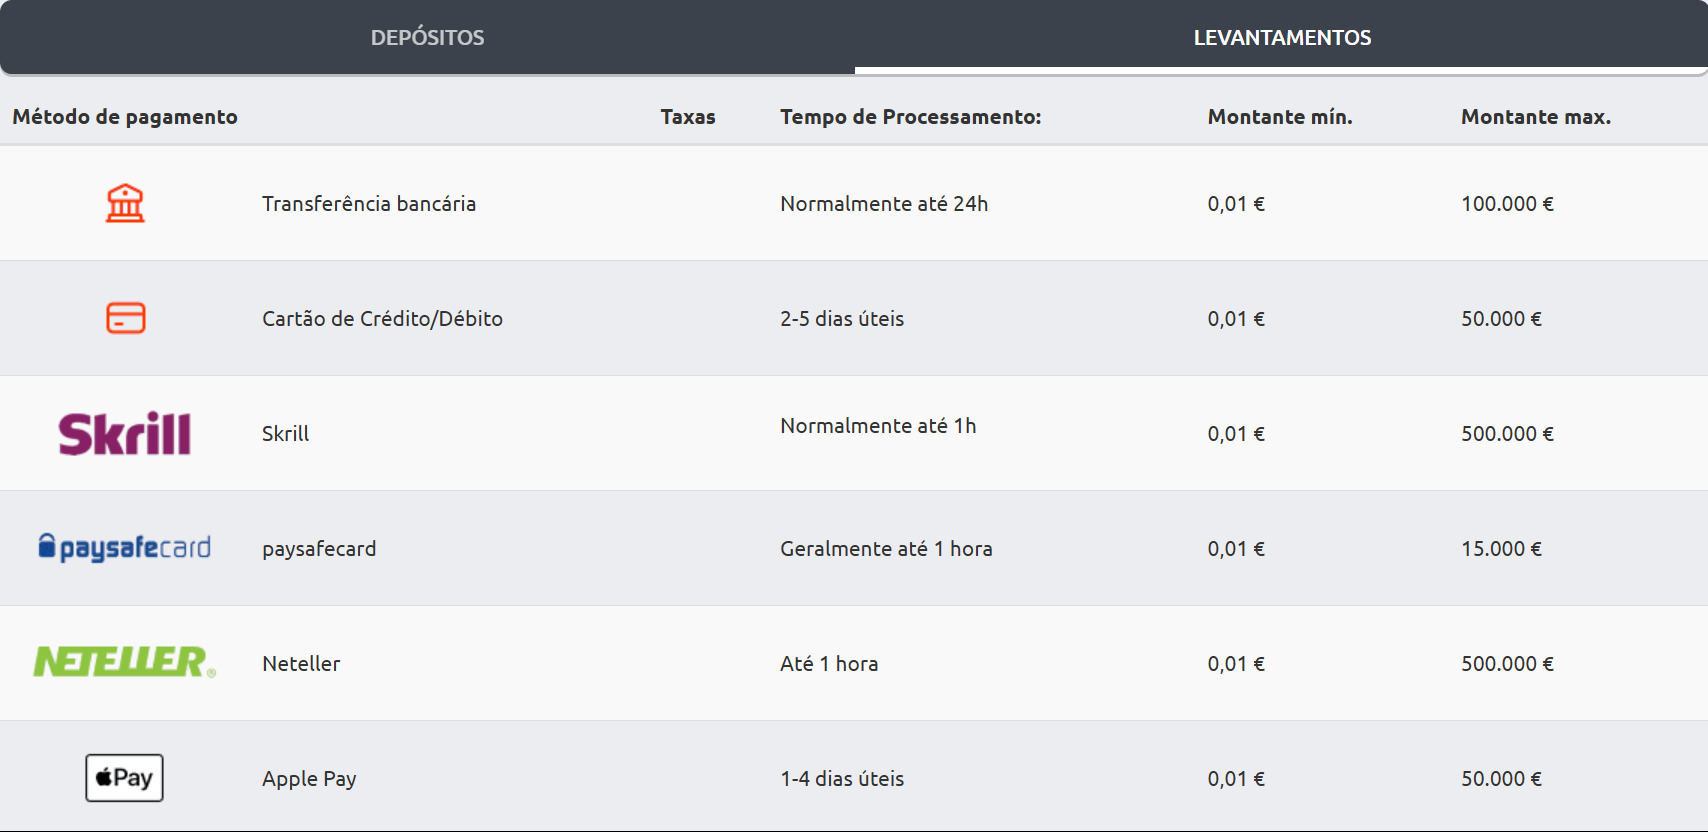The height and width of the screenshot is (832, 1708).
Task: Click the Transferência bancária label
Action: pyautogui.click(x=369, y=204)
